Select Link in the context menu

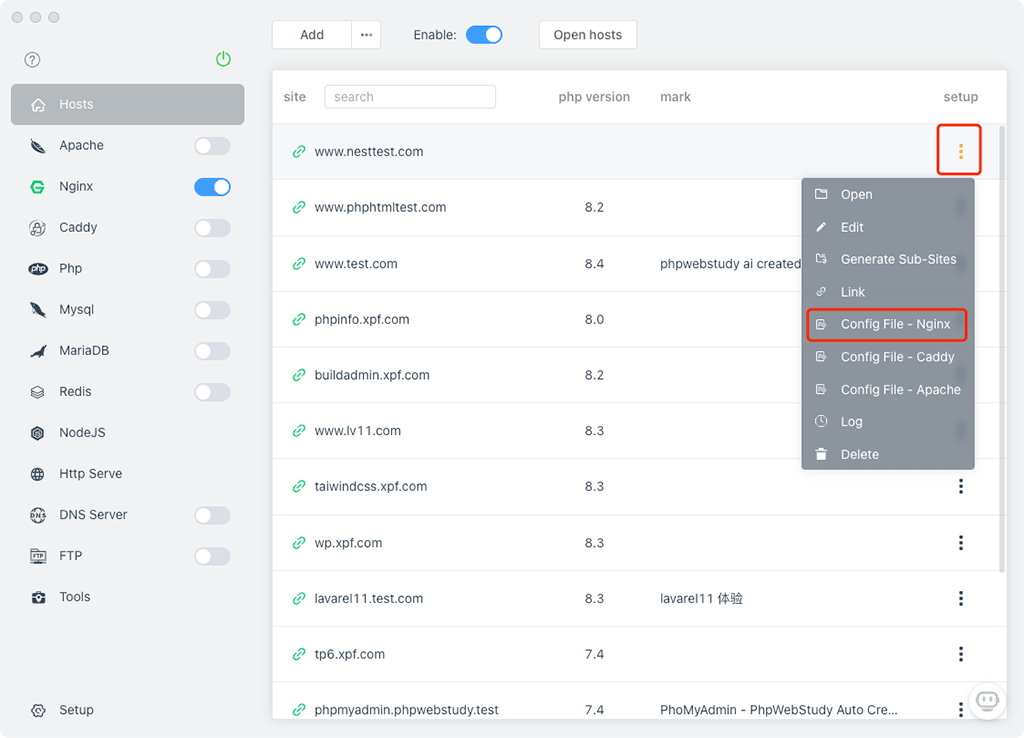point(888,292)
